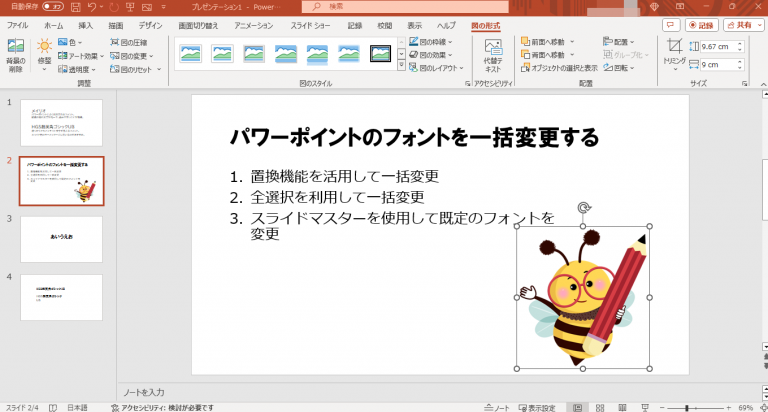This screenshot has width=768, height=412.
Task: Click 前面へ移動 bring forward
Action: [543, 42]
